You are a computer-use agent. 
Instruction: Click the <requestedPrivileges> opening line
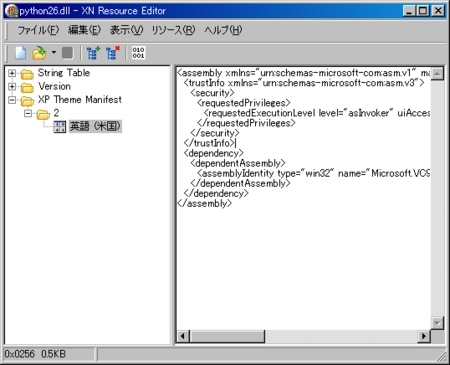tap(244, 103)
